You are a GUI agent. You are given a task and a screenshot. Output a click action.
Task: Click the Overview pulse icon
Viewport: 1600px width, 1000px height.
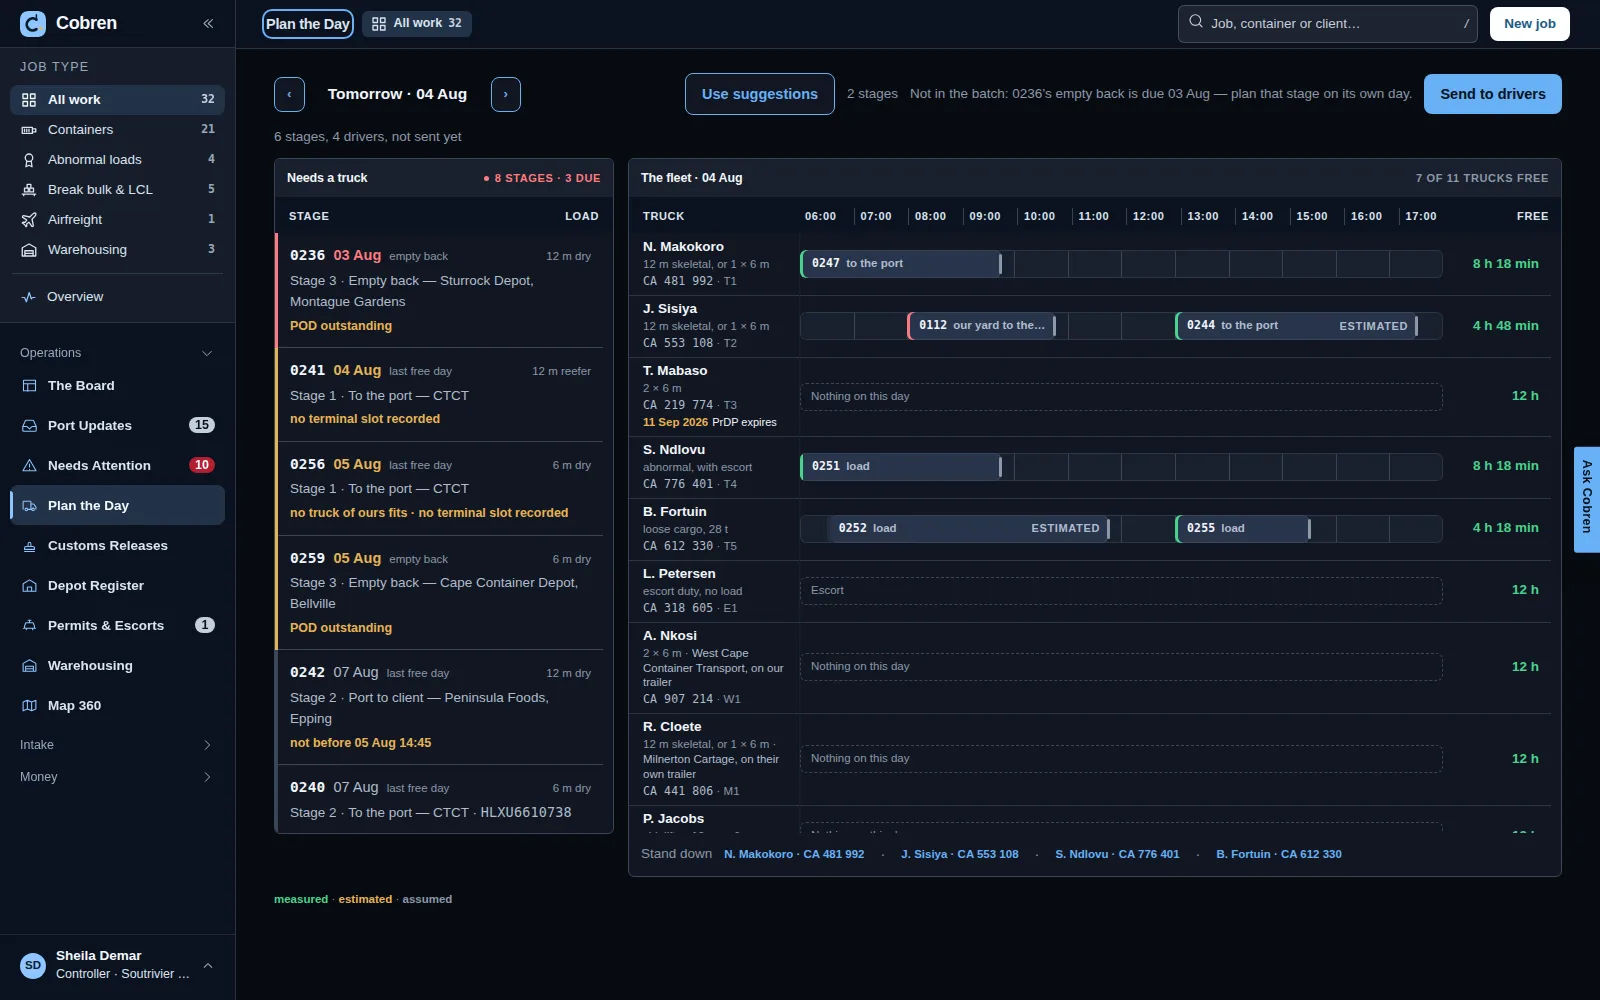(29, 297)
